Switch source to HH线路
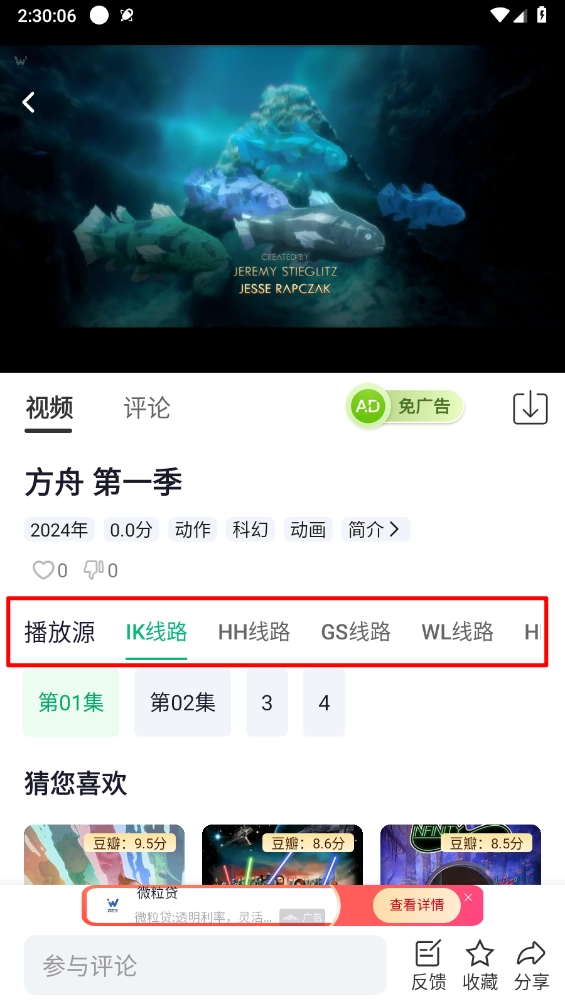 point(254,632)
